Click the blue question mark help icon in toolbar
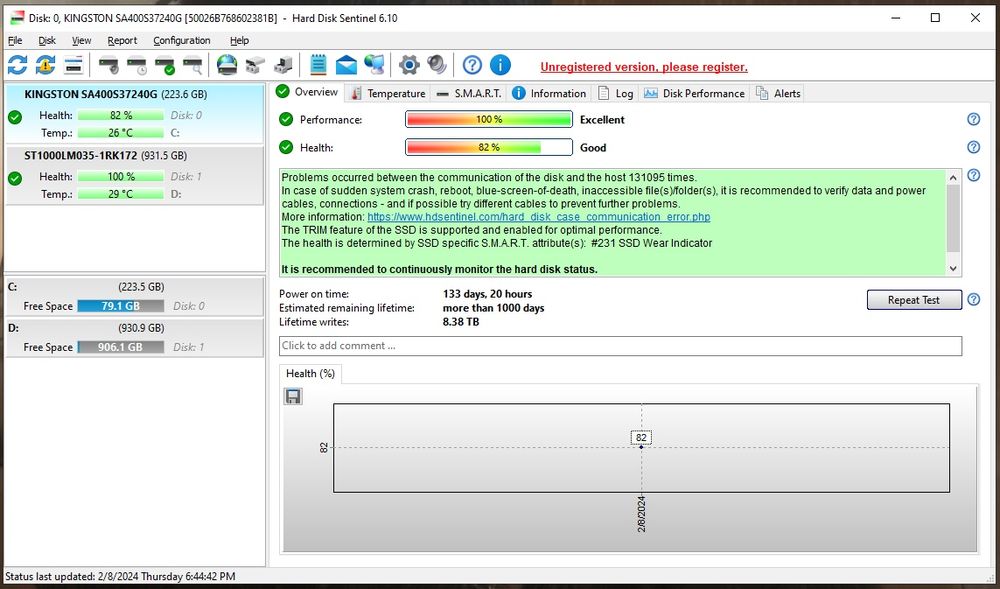1000x589 pixels. click(x=472, y=65)
